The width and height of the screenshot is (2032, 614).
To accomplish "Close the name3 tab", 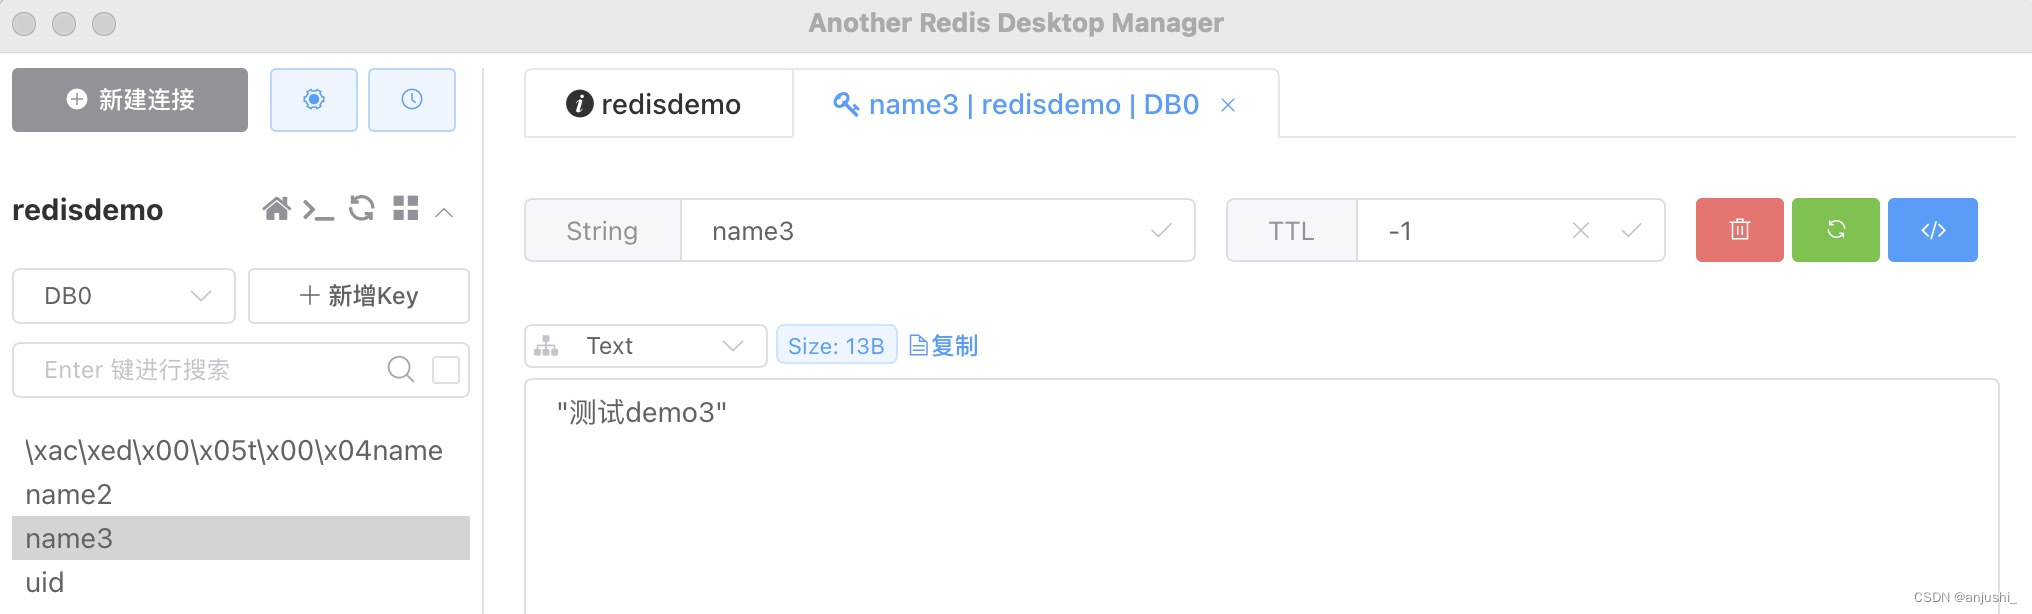I will [x=1228, y=105].
